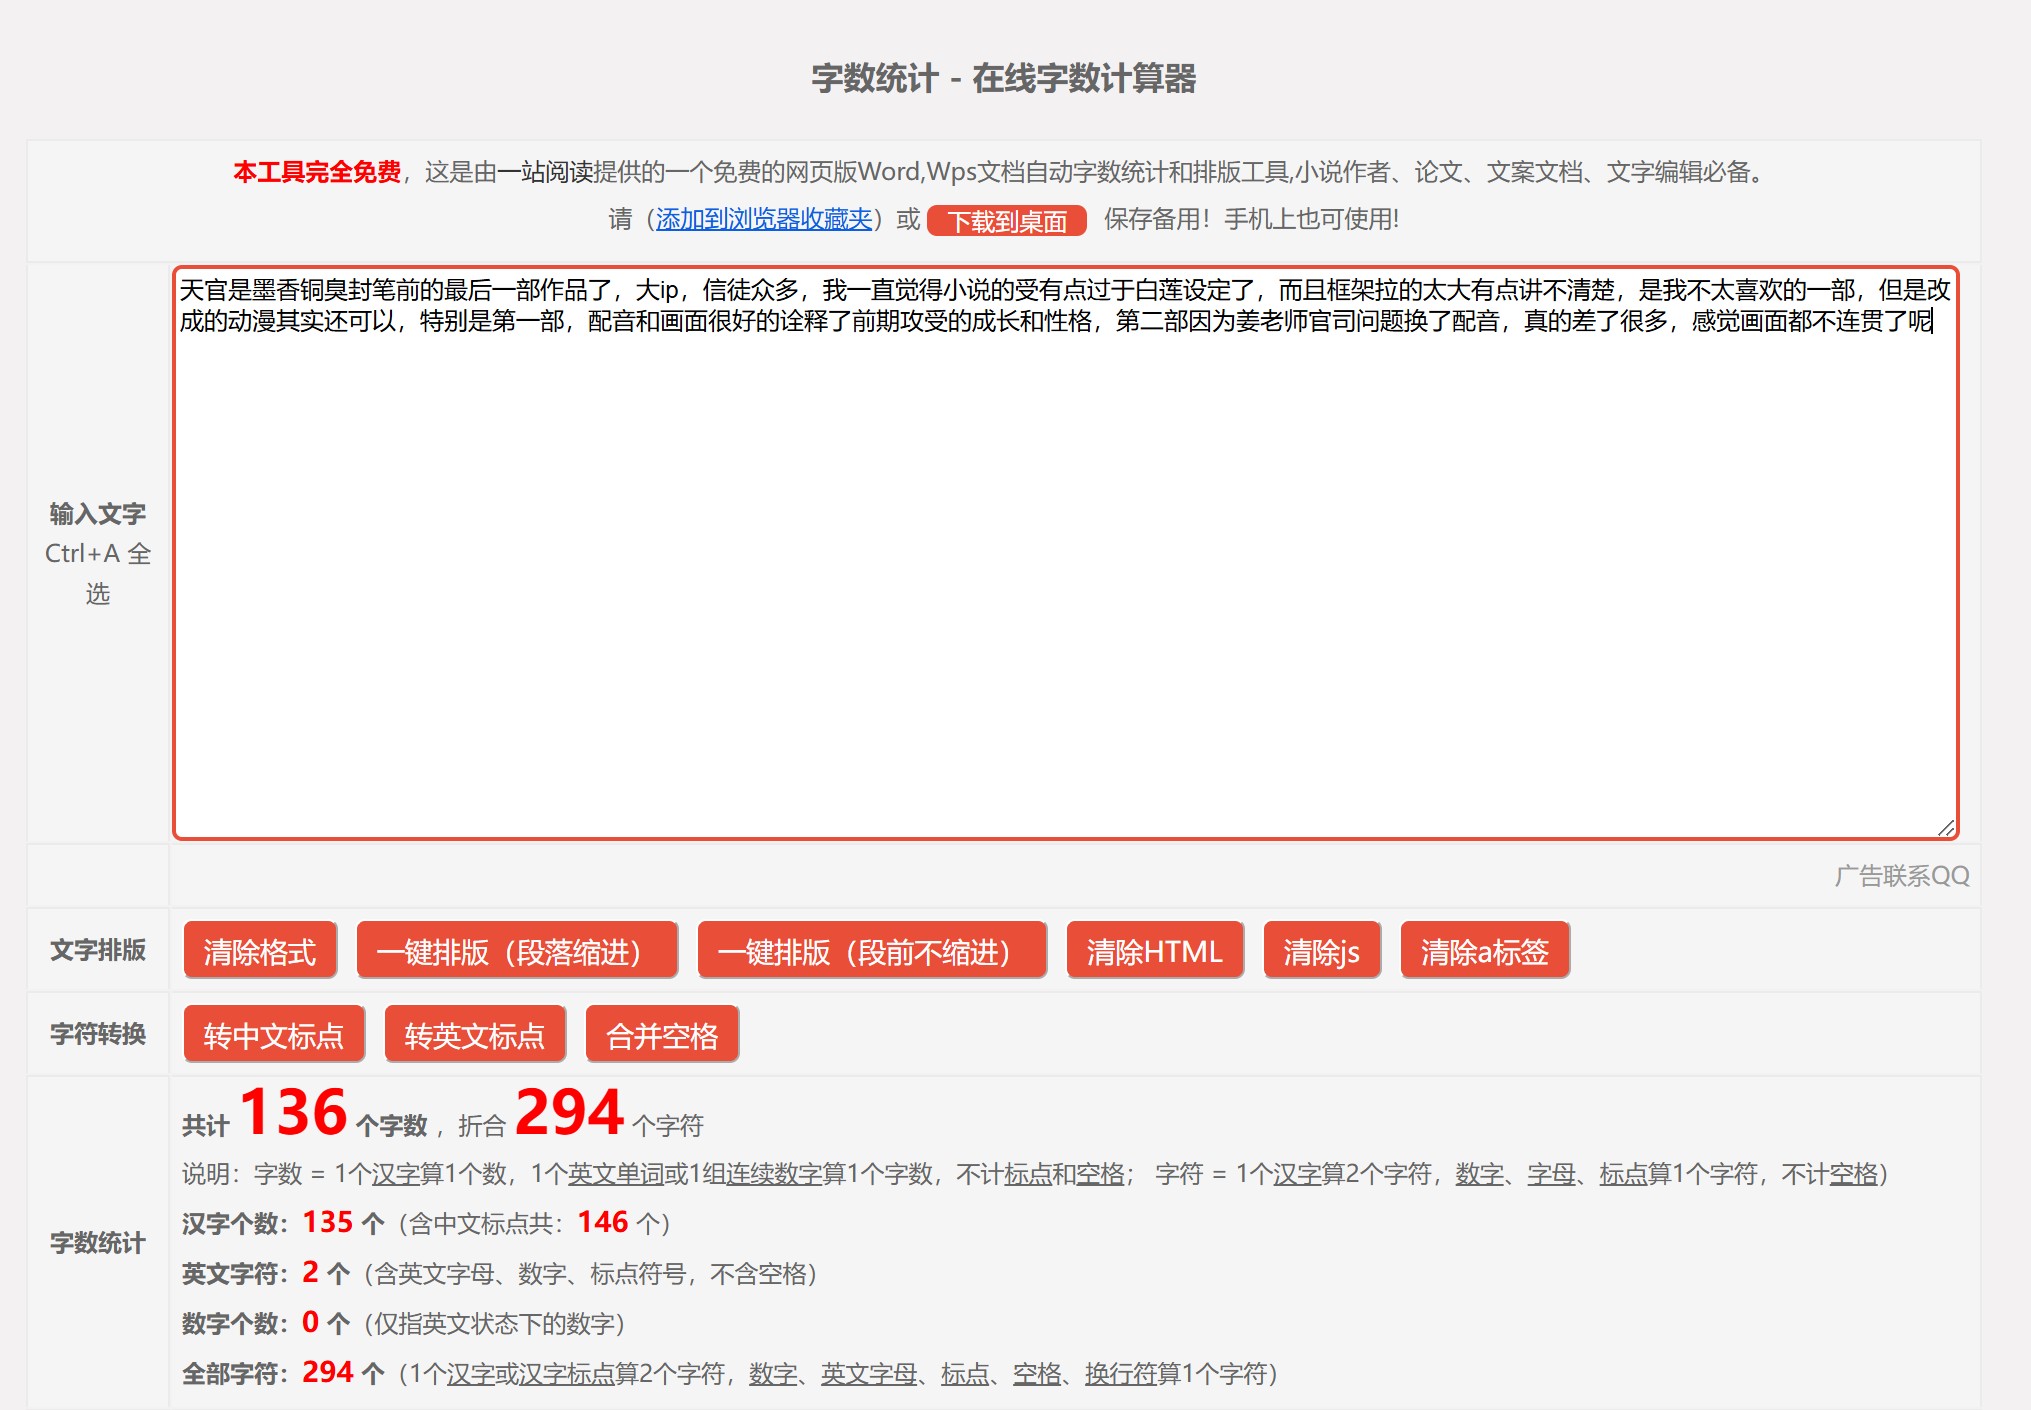Screen dimensions: 2031x1410
Task: Click the 清除格式 button
Action: (x=260, y=951)
